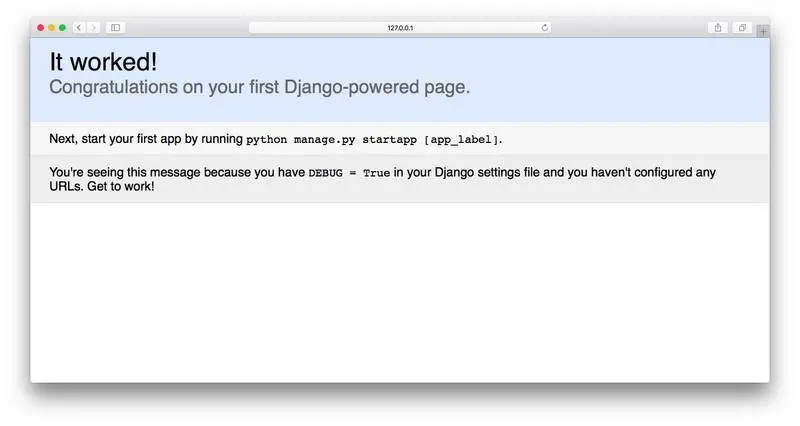Click the 127.0.0.1 address bar
Viewport: 800px width, 426px height.
400,28
